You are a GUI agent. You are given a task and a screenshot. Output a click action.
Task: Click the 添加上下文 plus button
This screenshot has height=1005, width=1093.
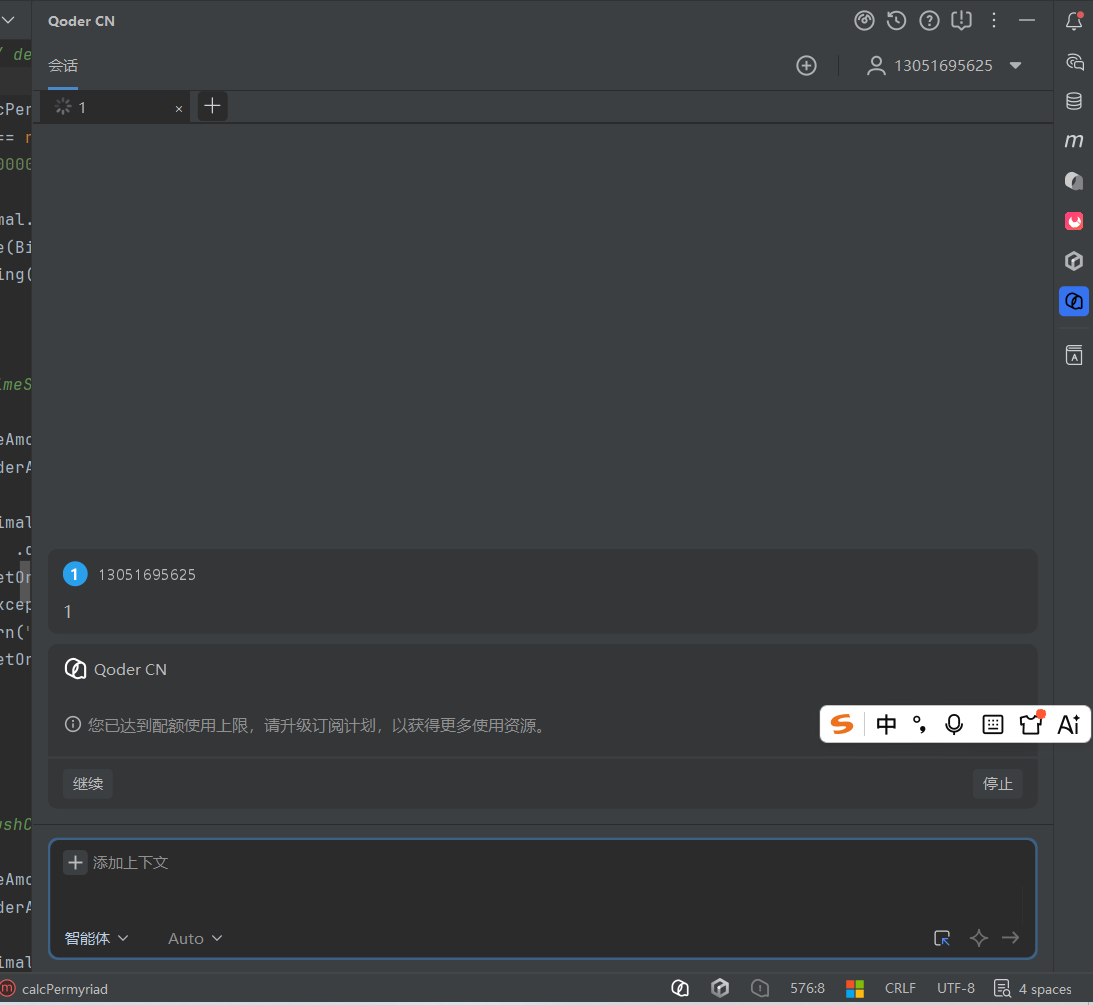click(75, 863)
